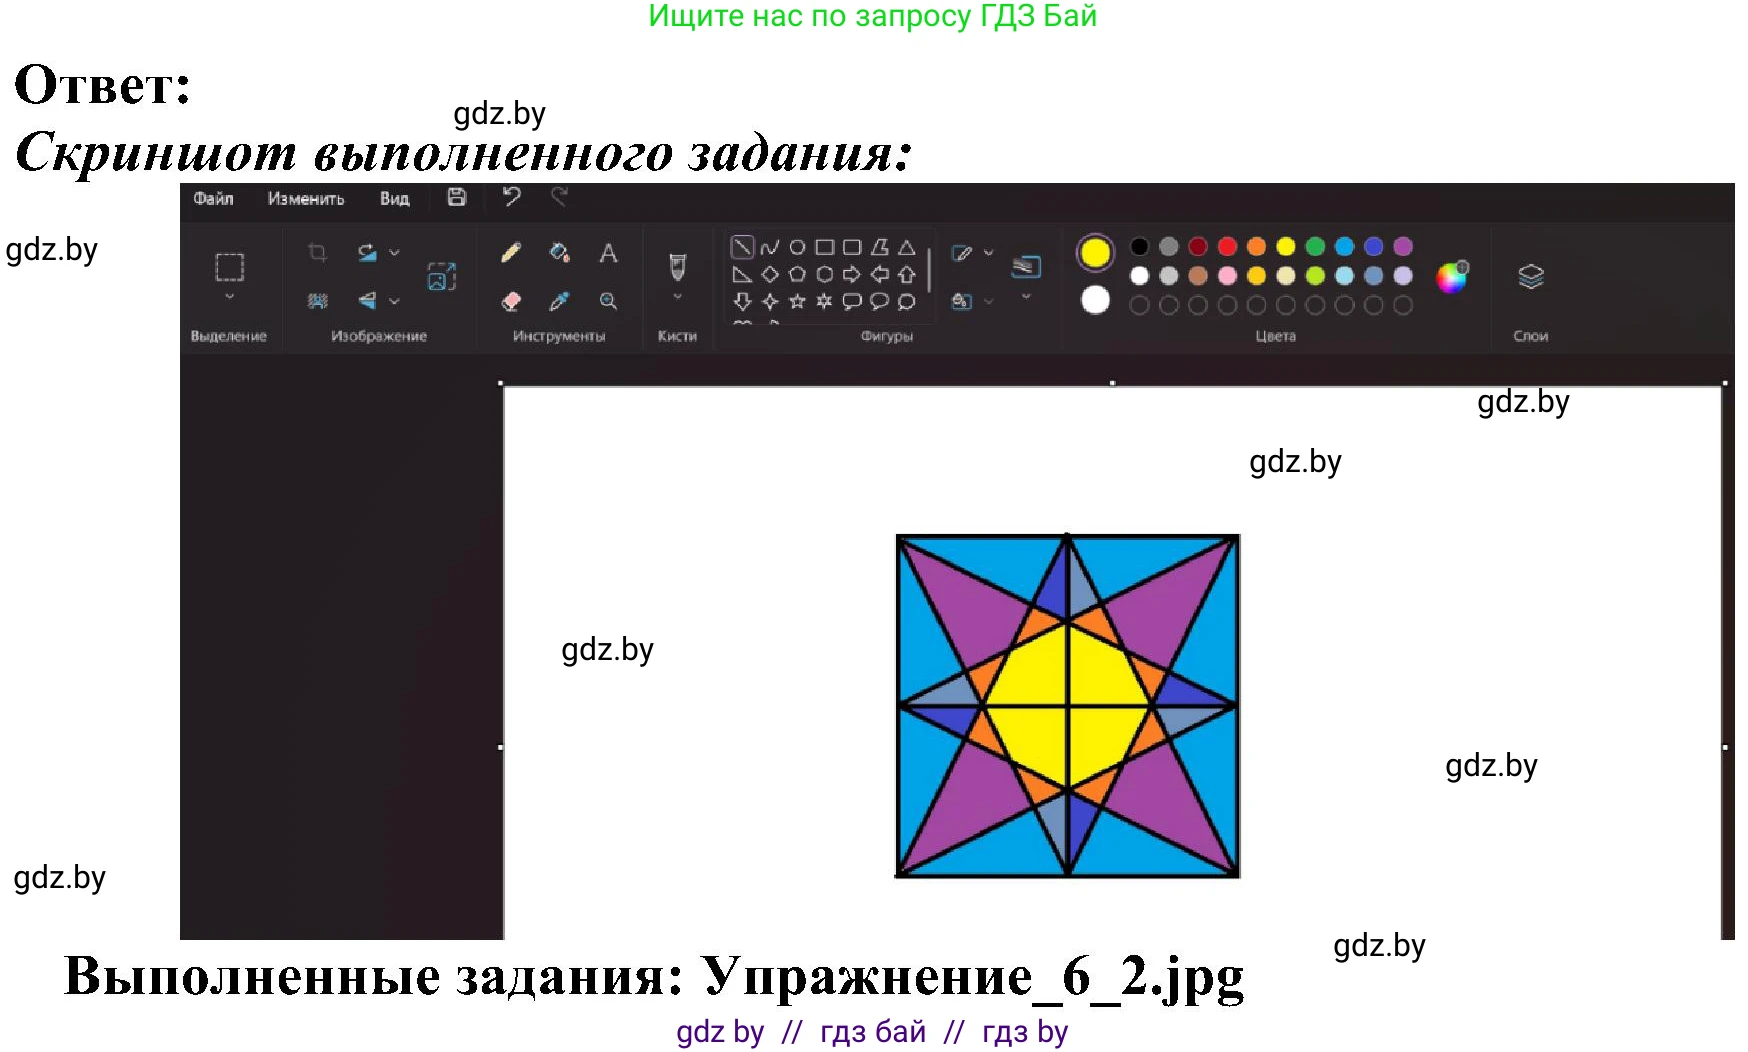1748x1052 pixels.
Task: Open the shape outline dropdown
Action: pos(989,253)
